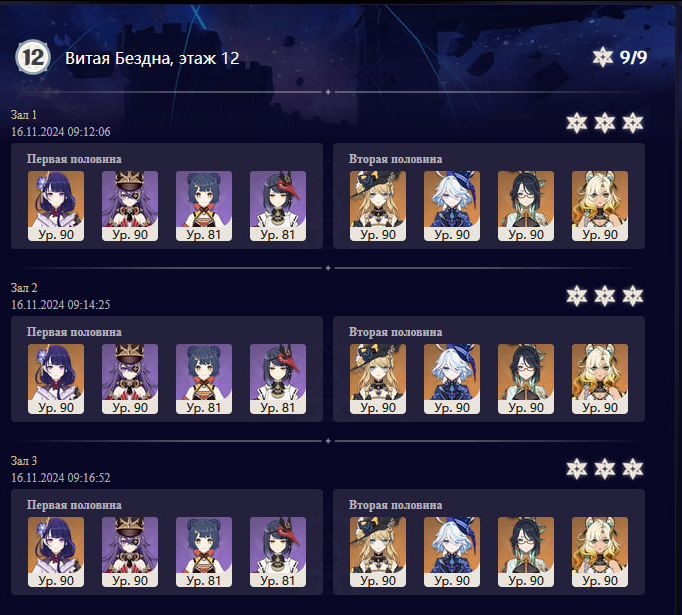Click last star of Зал 2 rating

[632, 296]
